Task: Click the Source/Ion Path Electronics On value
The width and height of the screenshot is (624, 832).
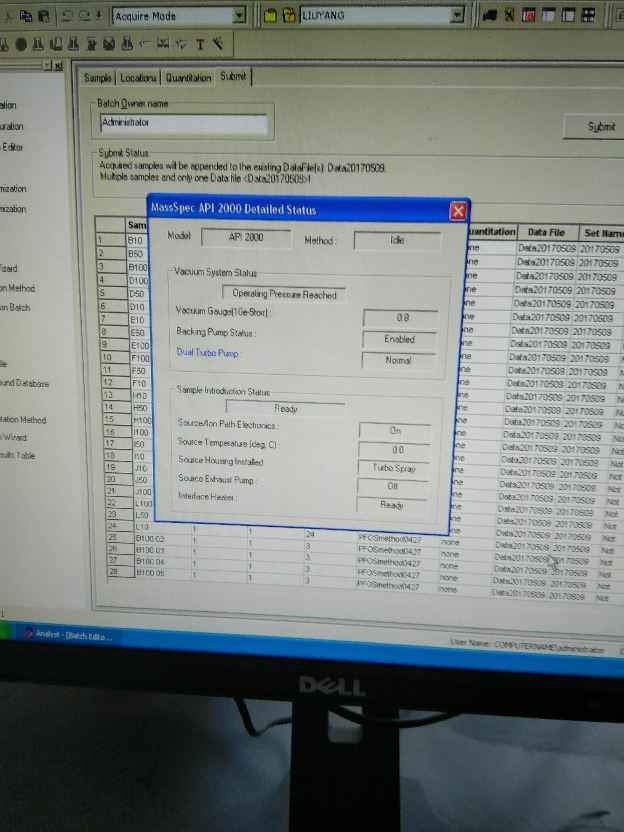Action: pyautogui.click(x=395, y=430)
